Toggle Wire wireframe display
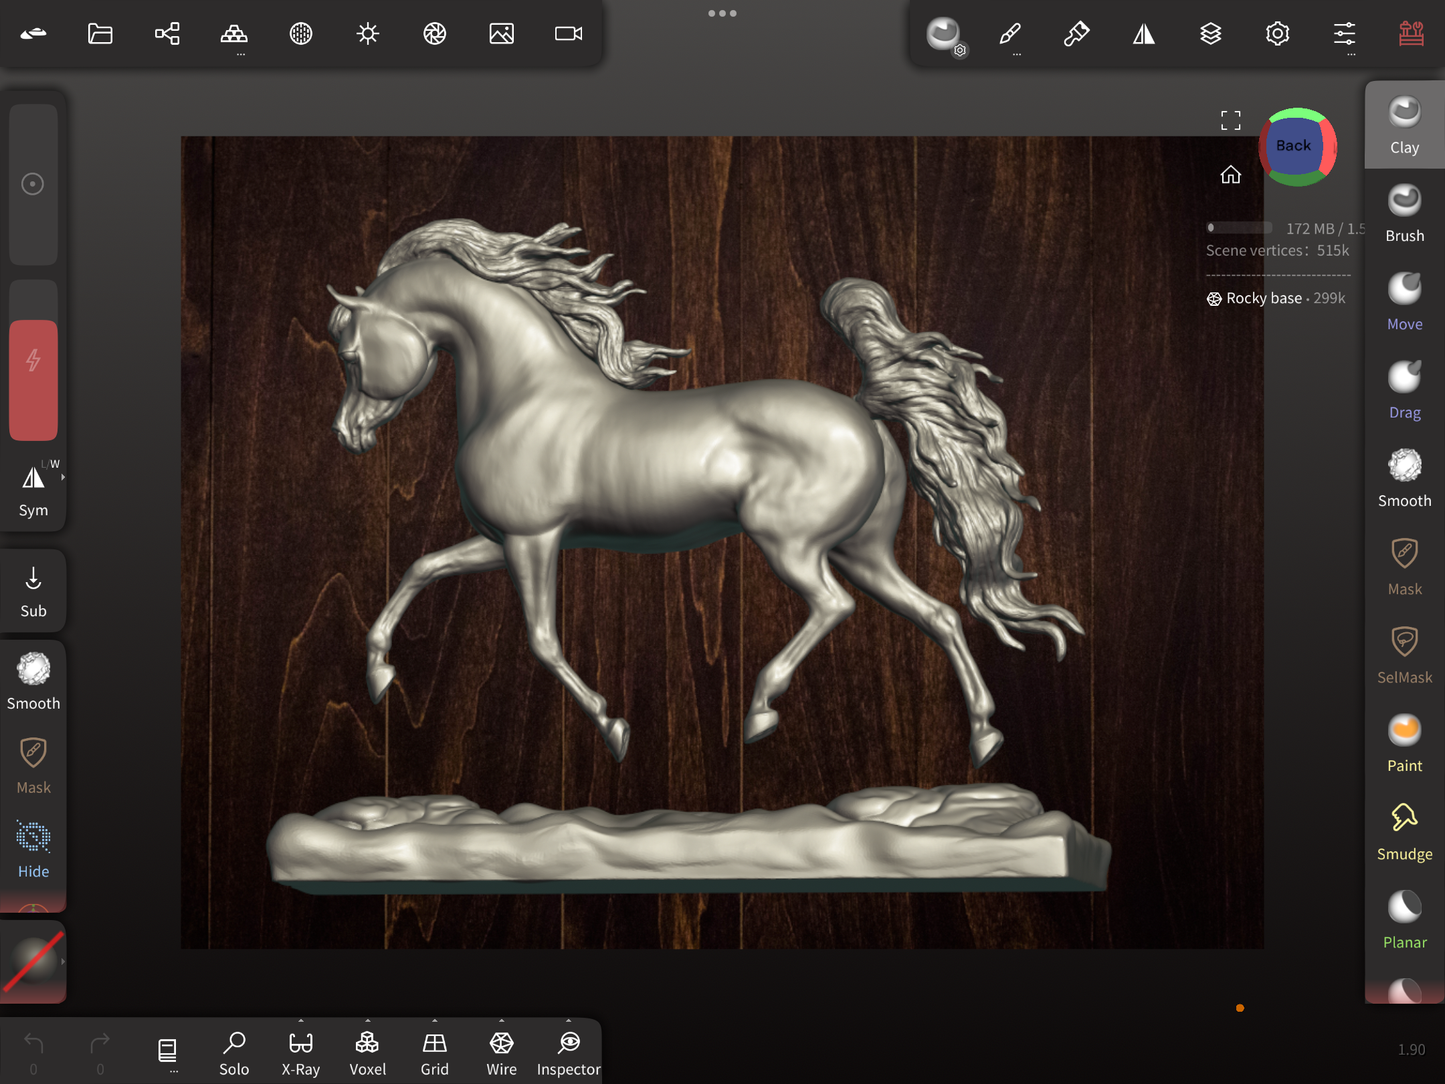1445x1084 pixels. pos(501,1053)
